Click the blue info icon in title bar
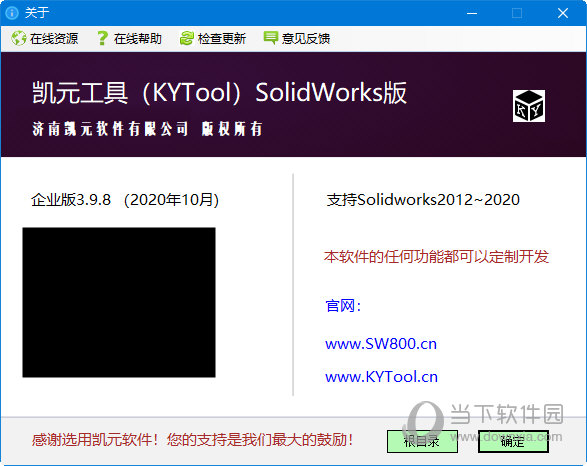The height and width of the screenshot is (466, 587). click(12, 13)
